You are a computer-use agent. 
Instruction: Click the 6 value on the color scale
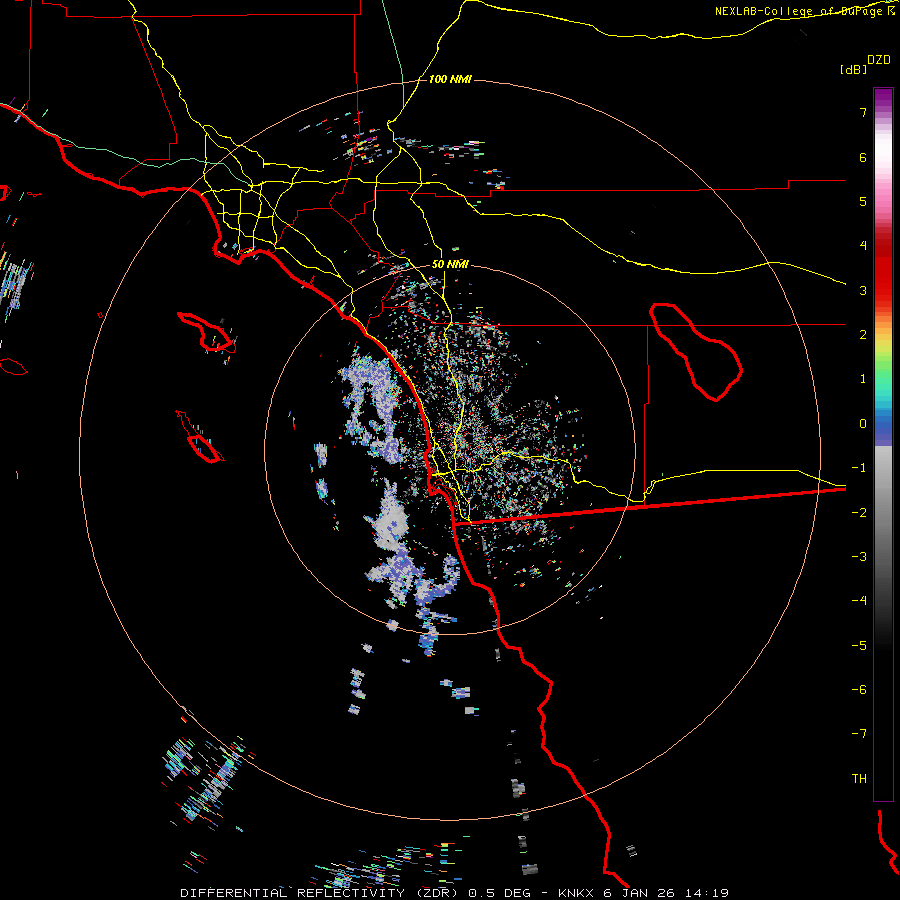863,157
